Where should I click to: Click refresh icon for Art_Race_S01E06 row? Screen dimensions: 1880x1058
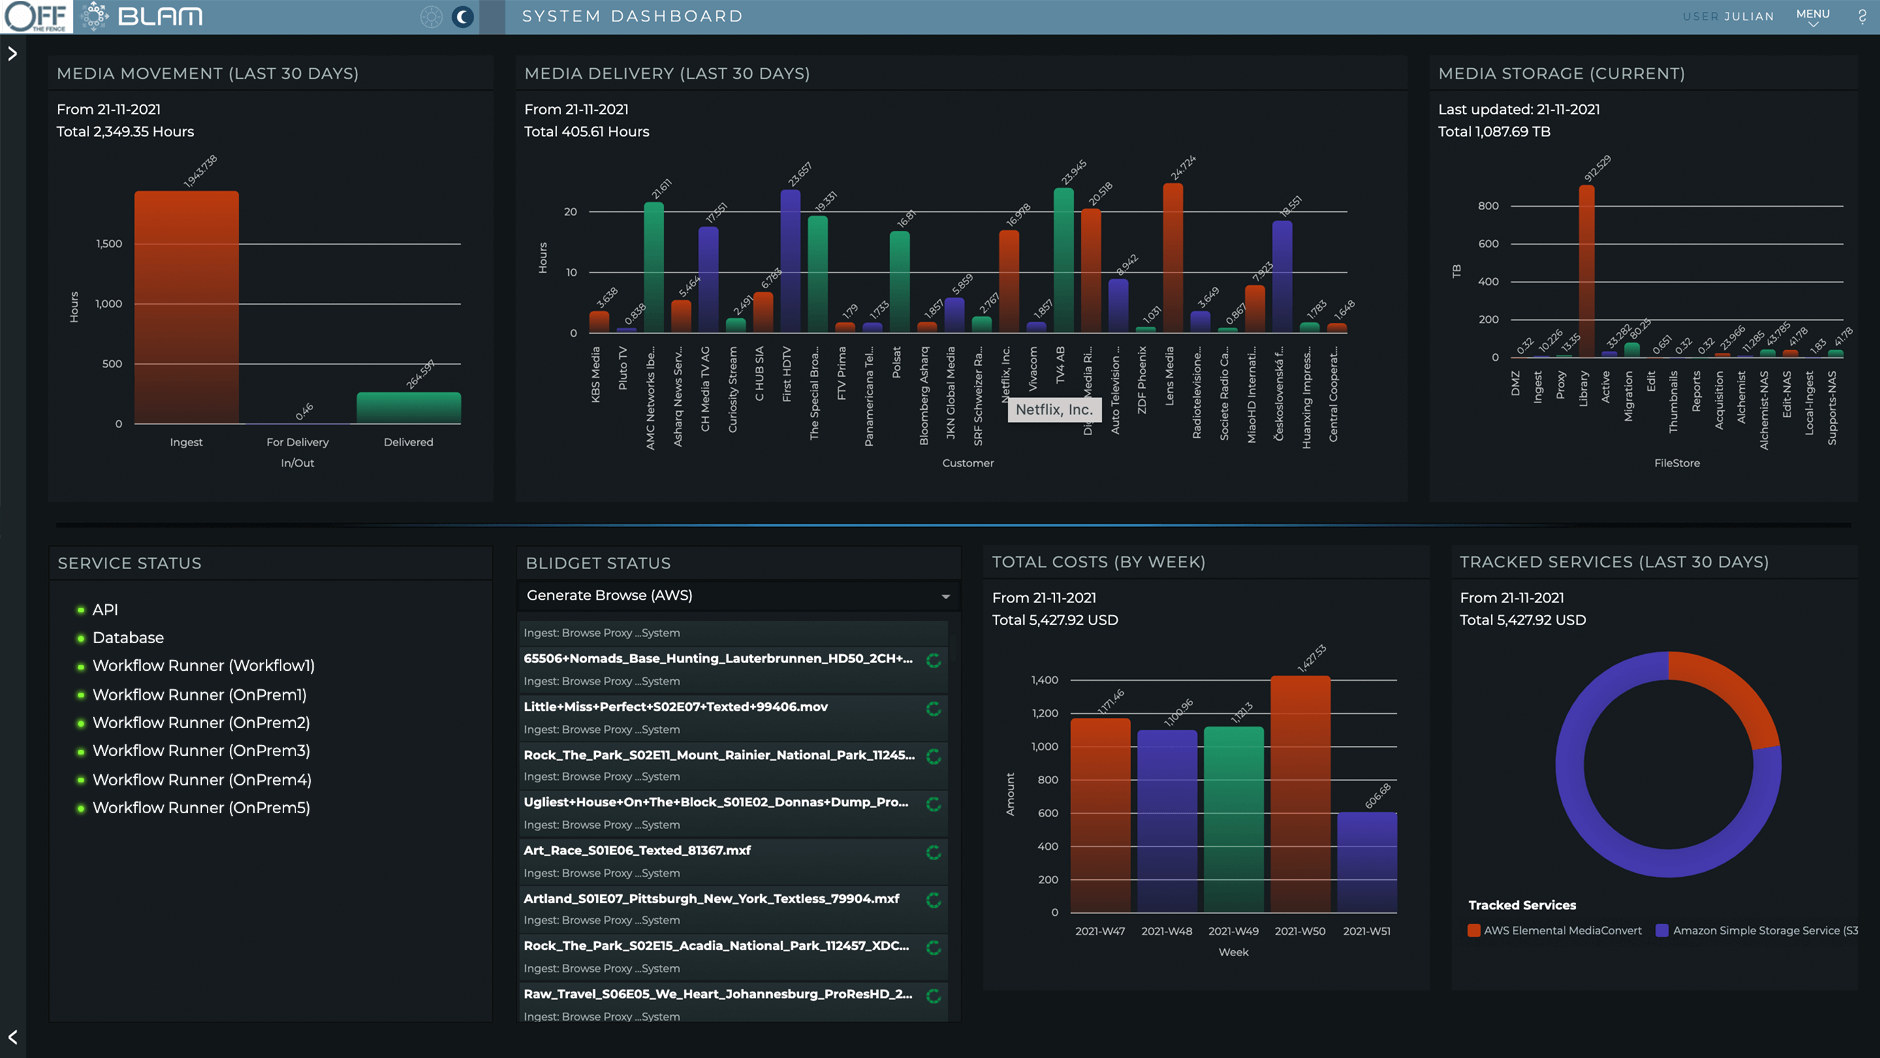click(933, 852)
